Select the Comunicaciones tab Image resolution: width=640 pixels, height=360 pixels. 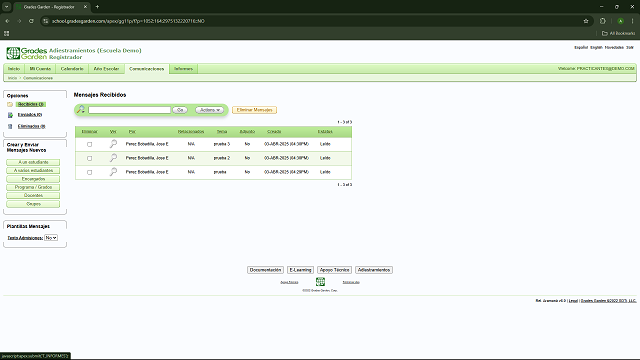click(x=147, y=69)
